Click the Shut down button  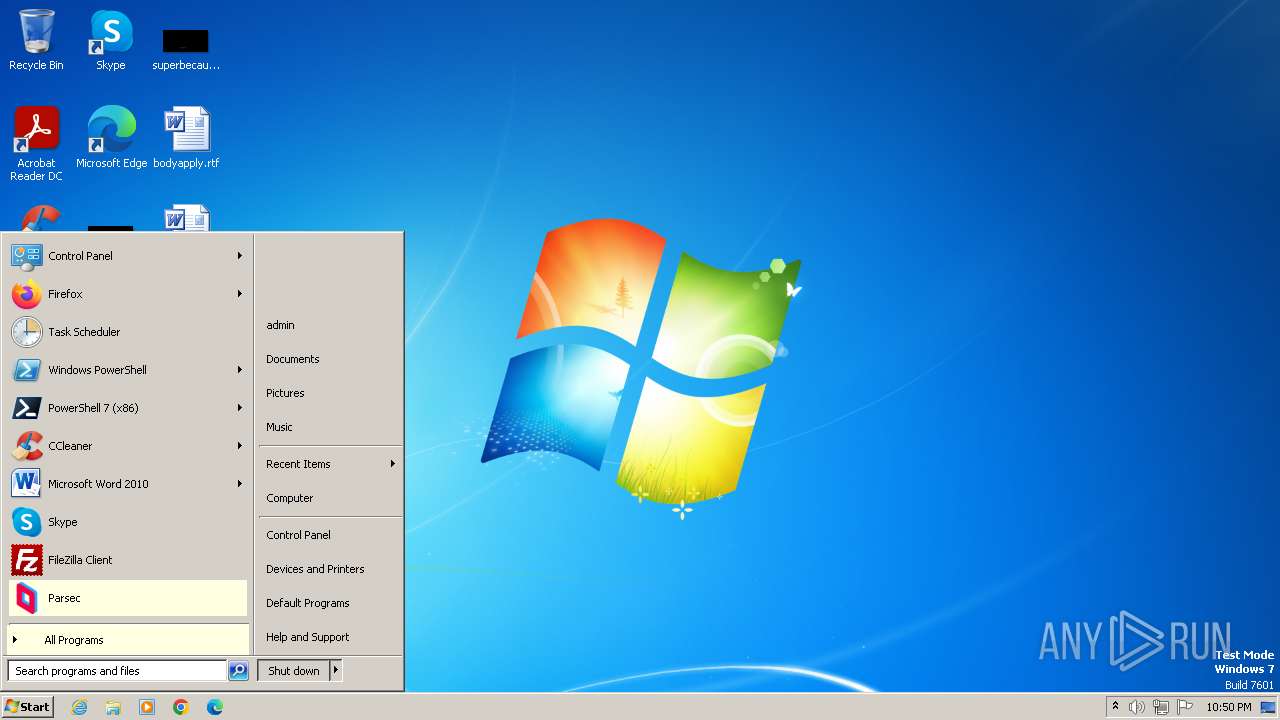[x=294, y=671]
